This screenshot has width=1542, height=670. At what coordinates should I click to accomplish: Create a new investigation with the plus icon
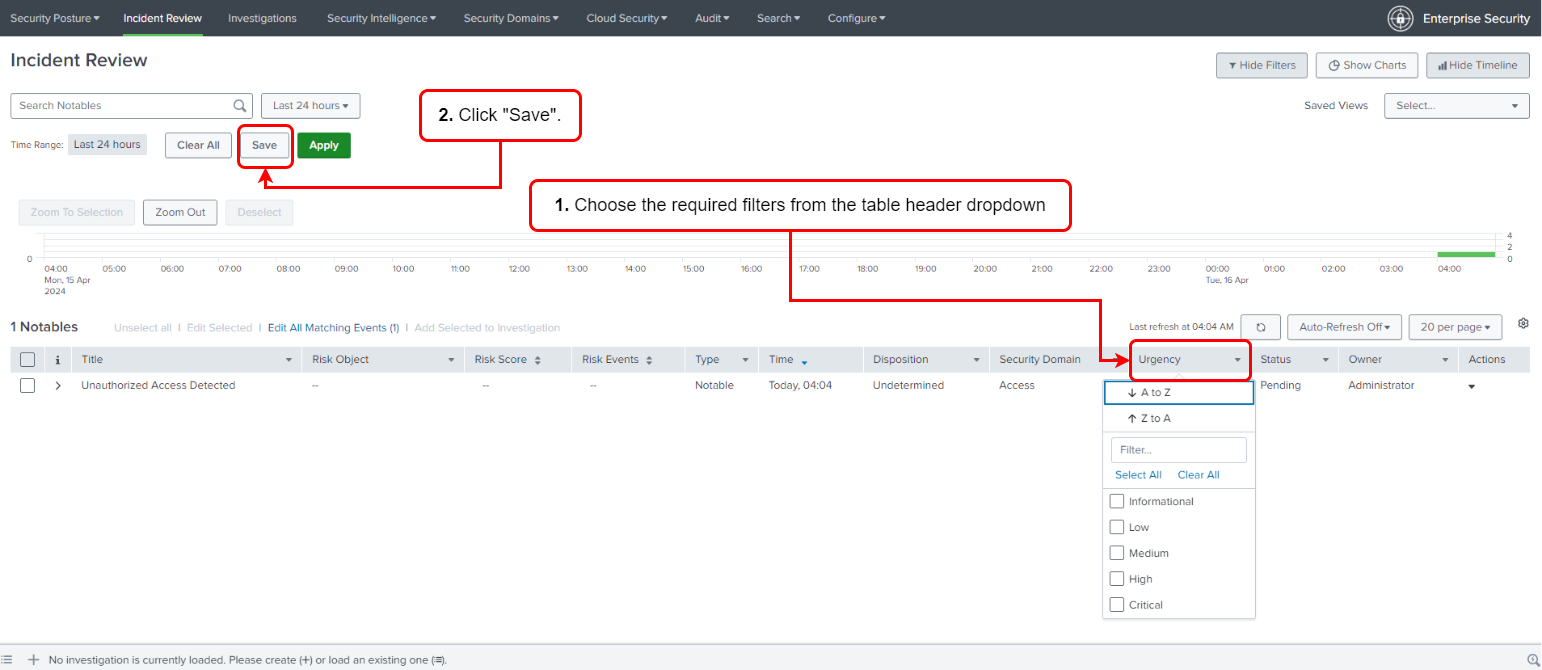(x=34, y=659)
